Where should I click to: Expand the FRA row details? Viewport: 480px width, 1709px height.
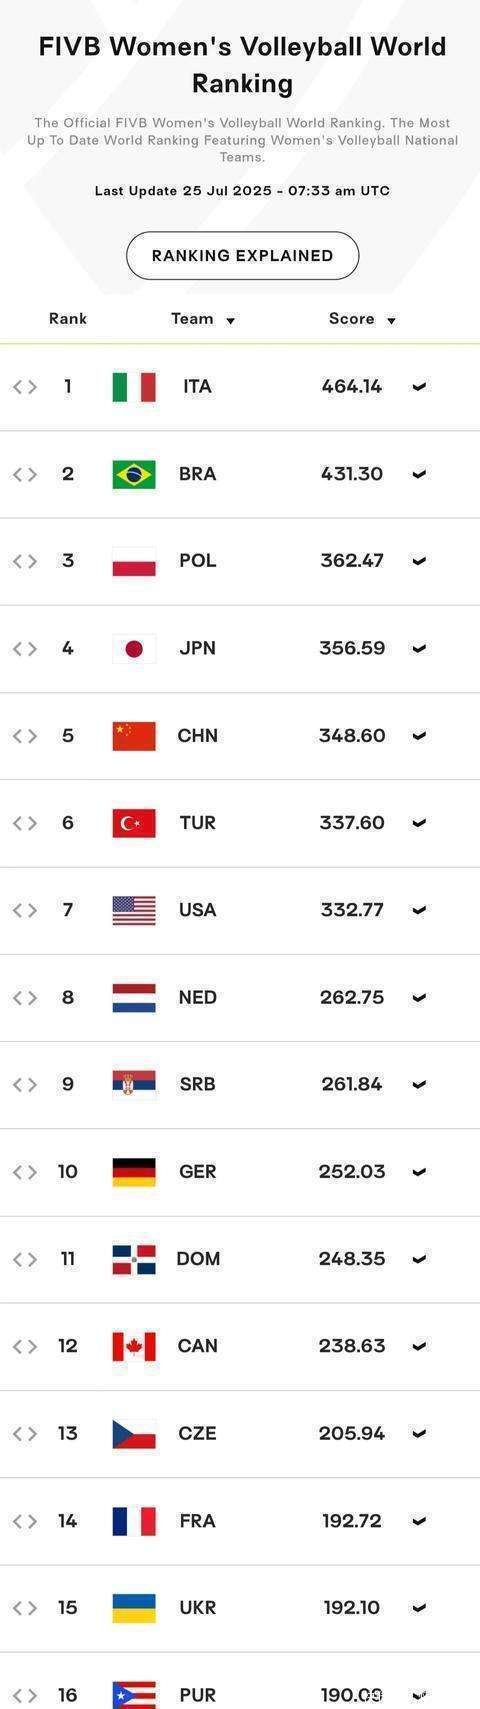419,1521
